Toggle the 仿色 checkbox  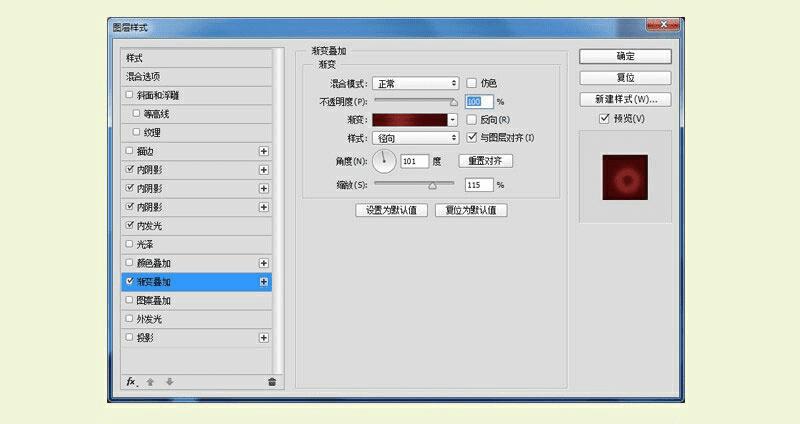[x=471, y=83]
